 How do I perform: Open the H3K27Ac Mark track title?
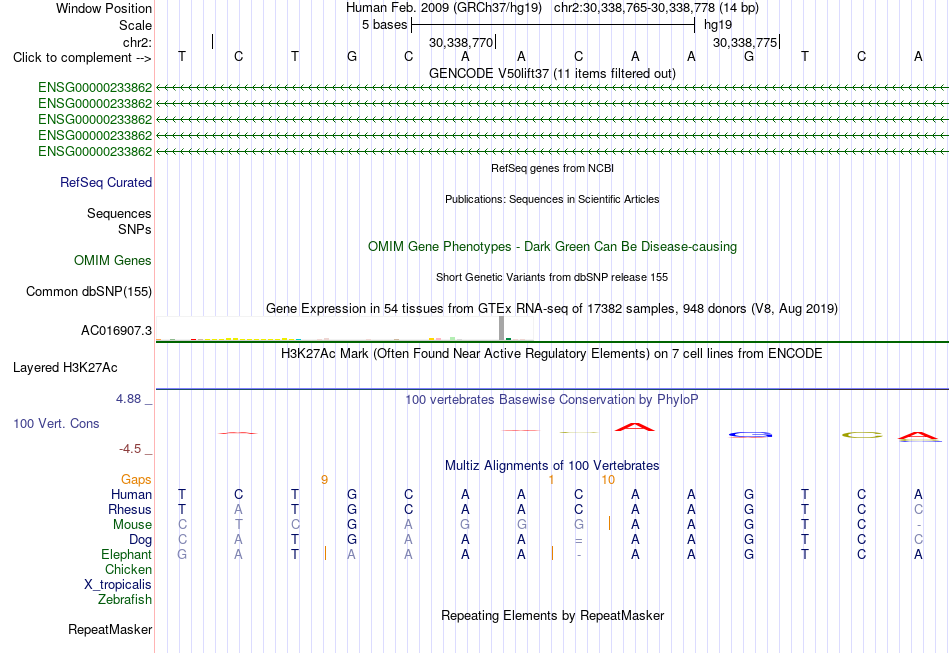click(x=552, y=353)
